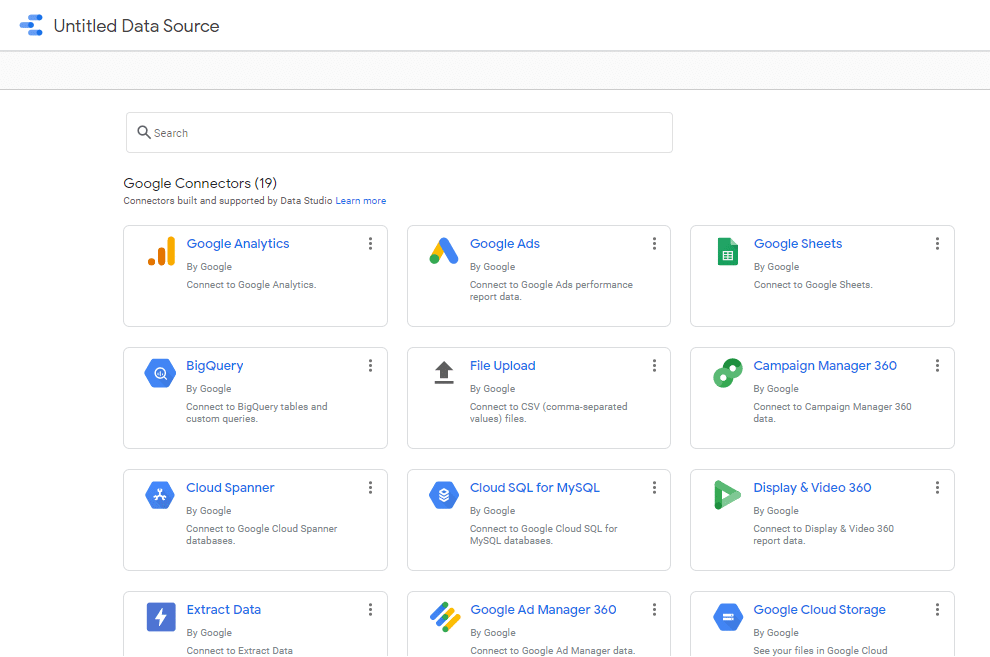The height and width of the screenshot is (657, 990).
Task: Open more options for BigQuery card
Action: tap(371, 365)
